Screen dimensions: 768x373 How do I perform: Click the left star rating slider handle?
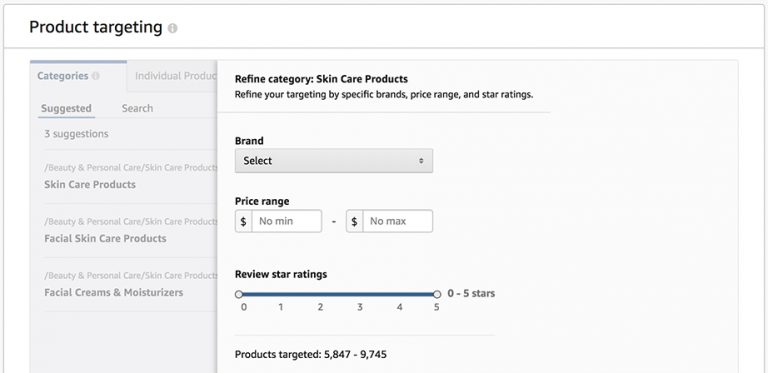pyautogui.click(x=239, y=294)
